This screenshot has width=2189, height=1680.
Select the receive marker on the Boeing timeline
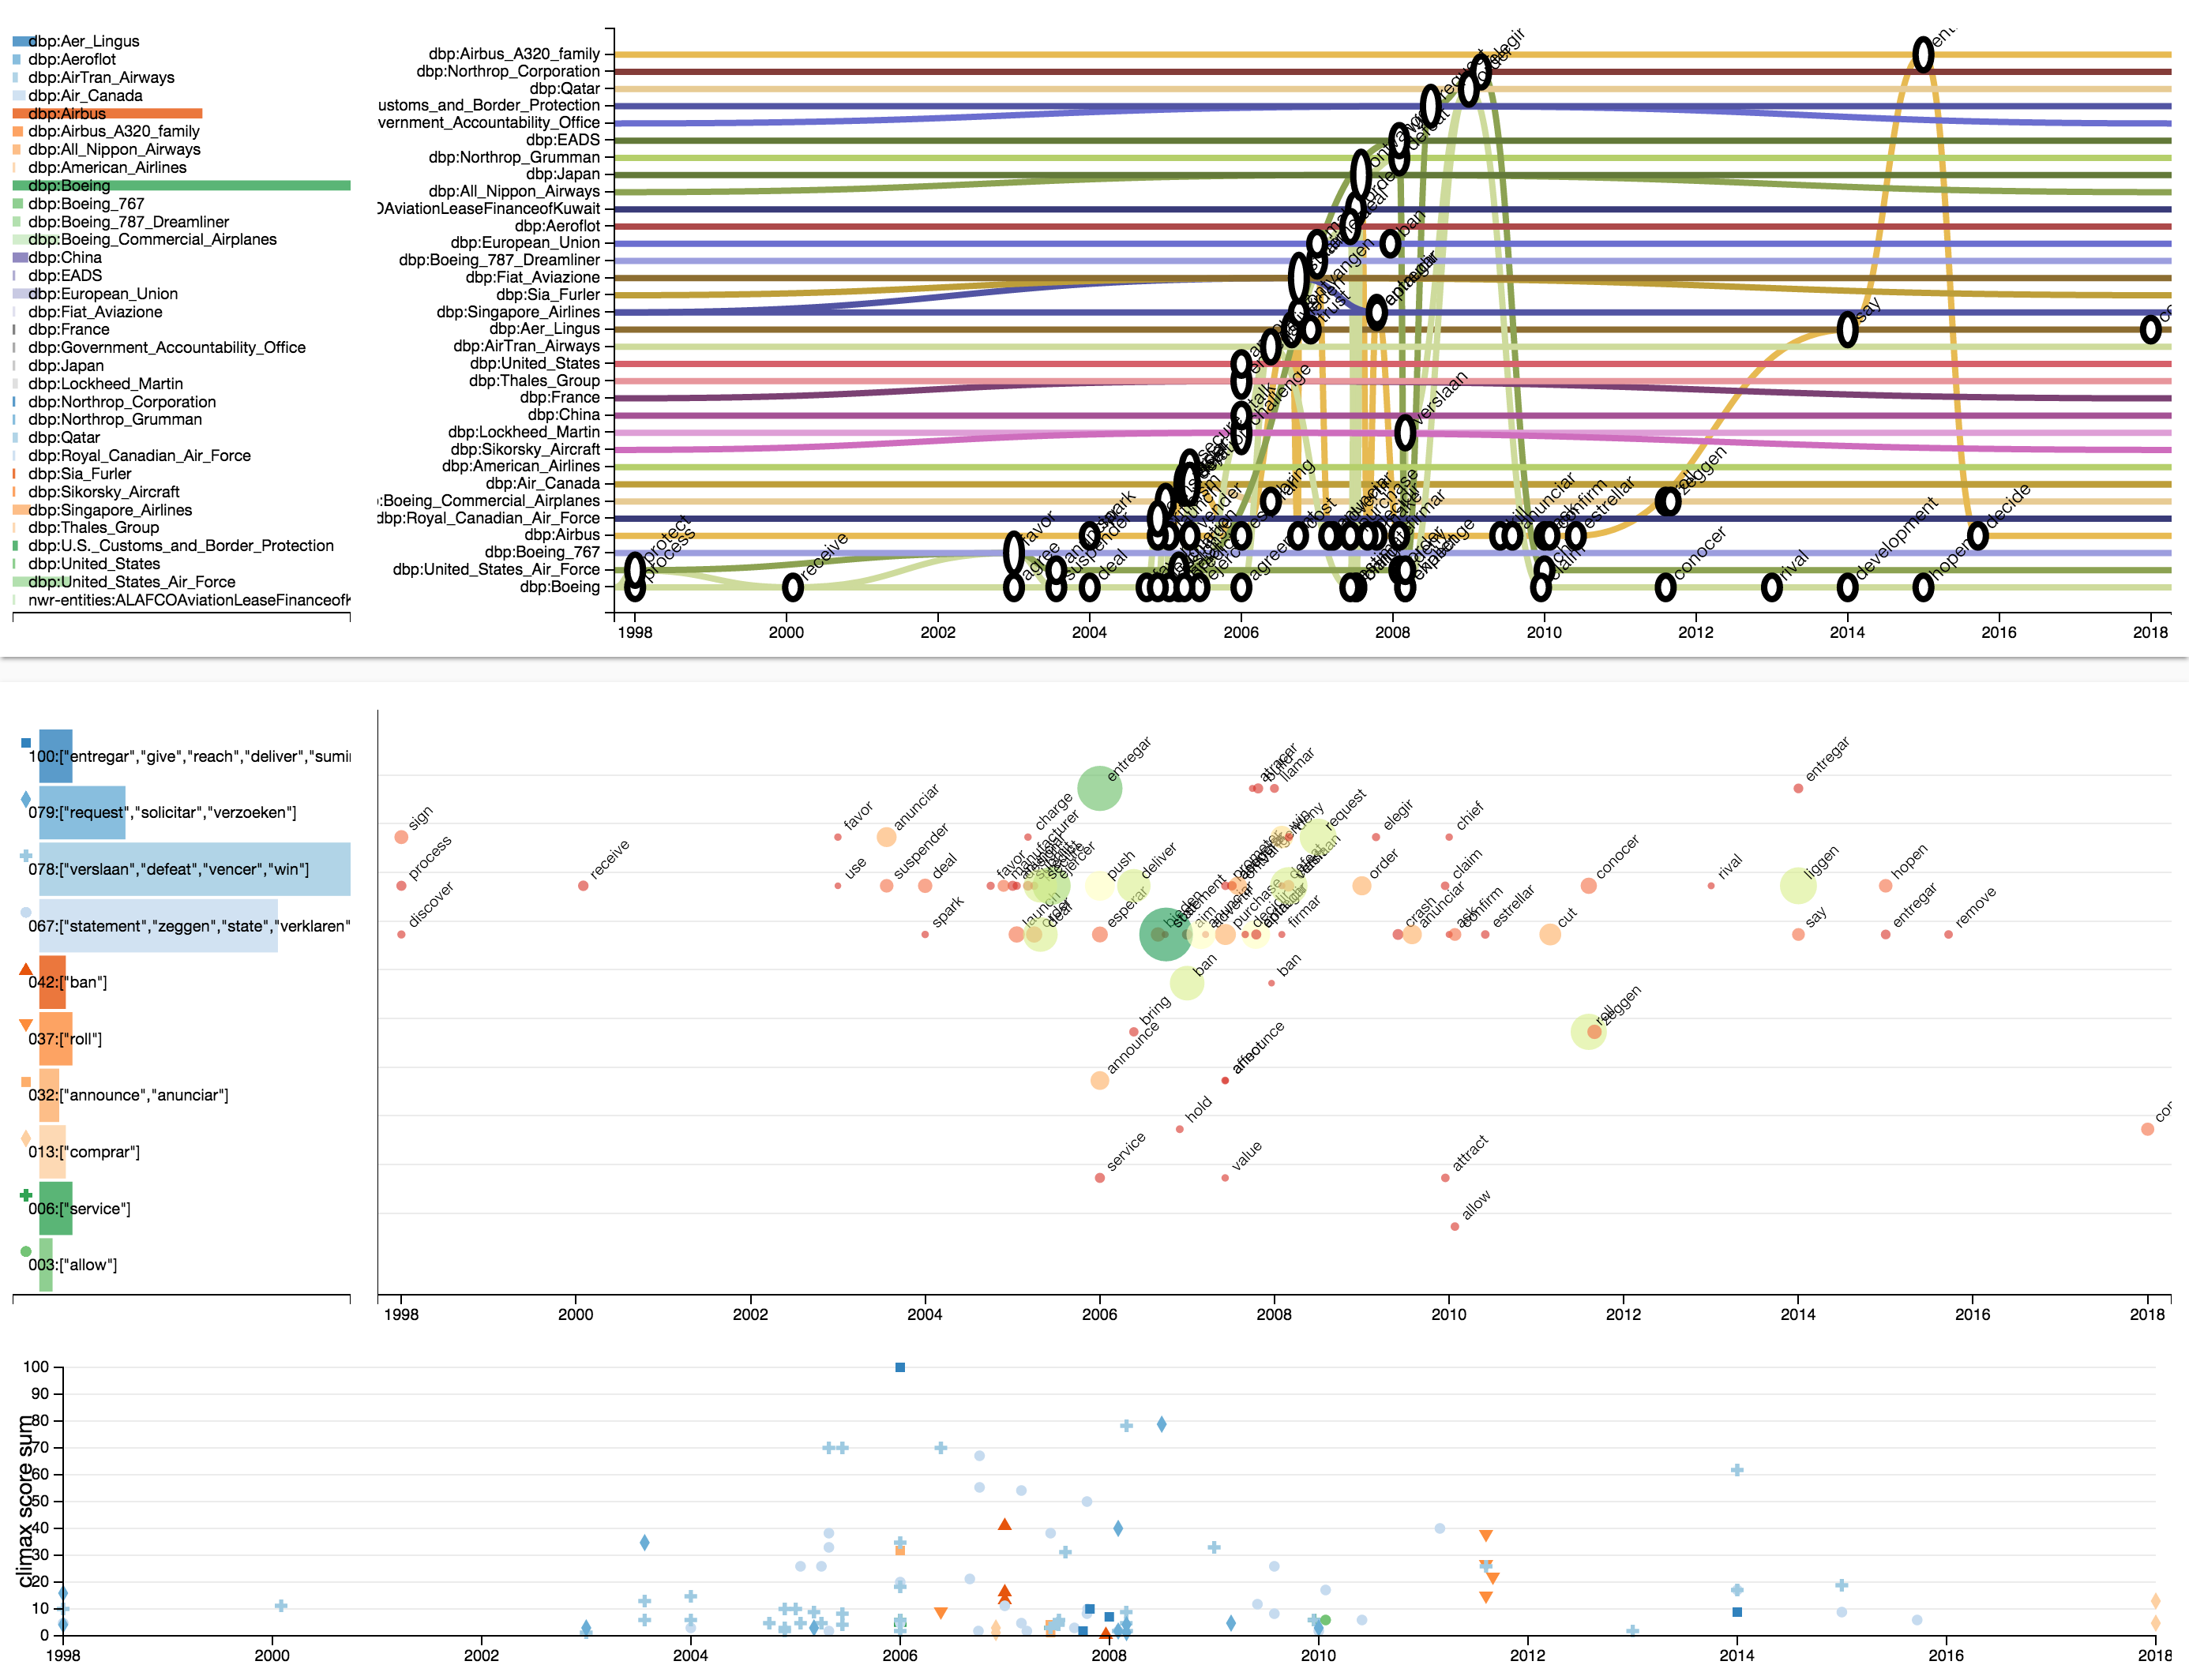coord(793,587)
